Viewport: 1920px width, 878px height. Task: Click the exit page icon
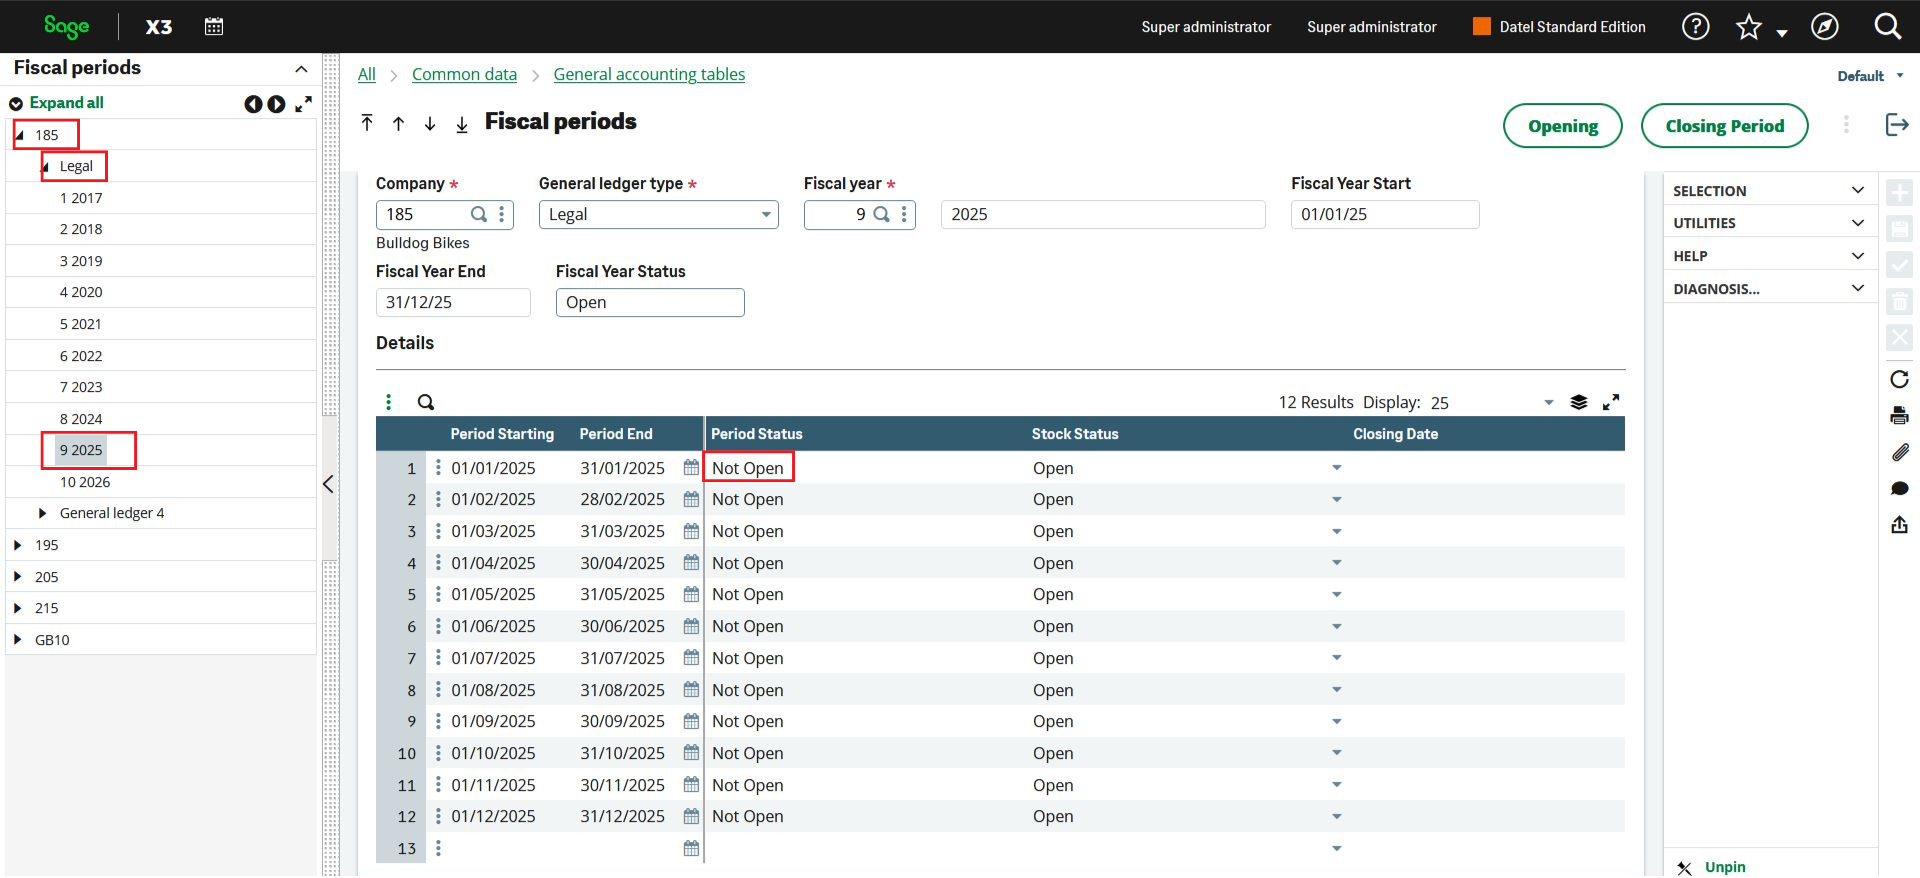tap(1897, 124)
